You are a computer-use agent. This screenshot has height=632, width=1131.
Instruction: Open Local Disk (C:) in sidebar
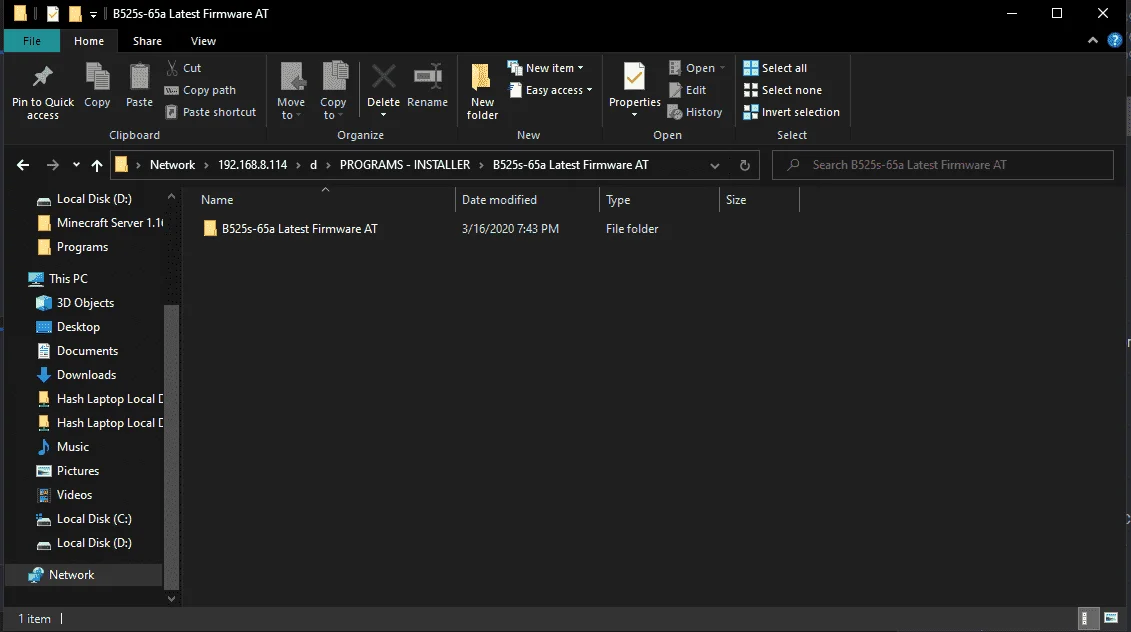click(84, 519)
